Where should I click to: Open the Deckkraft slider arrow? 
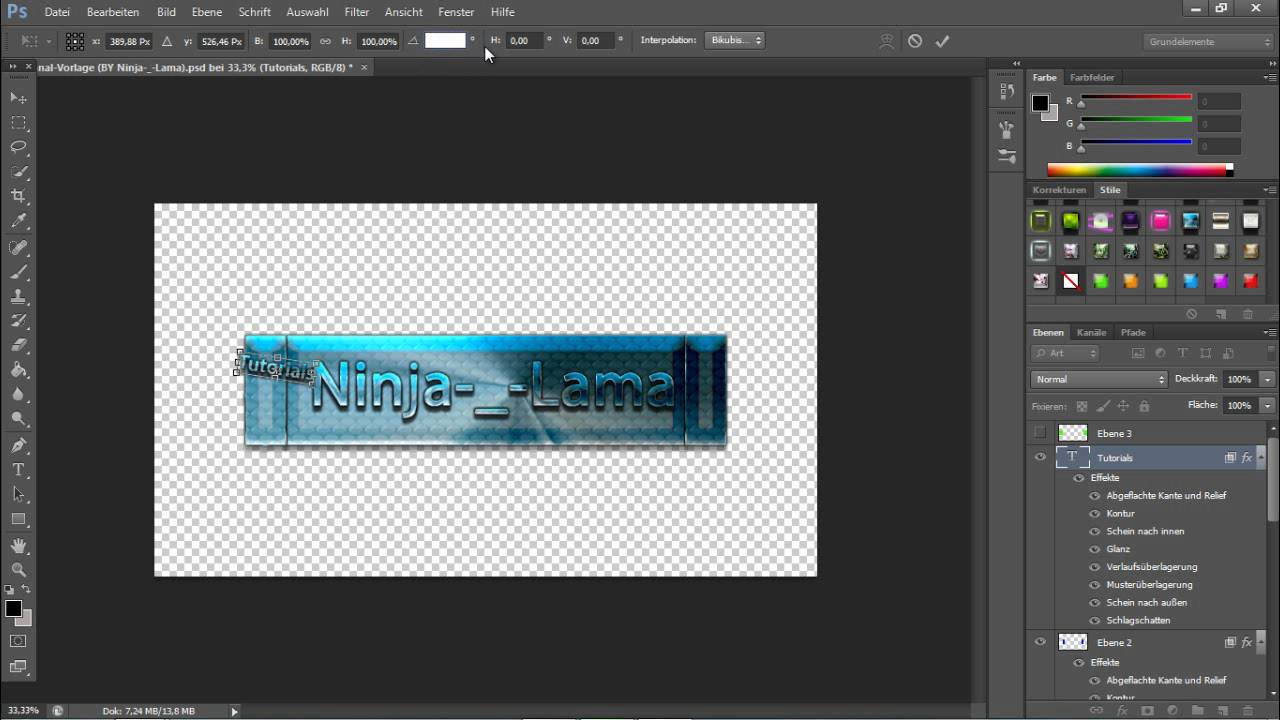(1267, 379)
